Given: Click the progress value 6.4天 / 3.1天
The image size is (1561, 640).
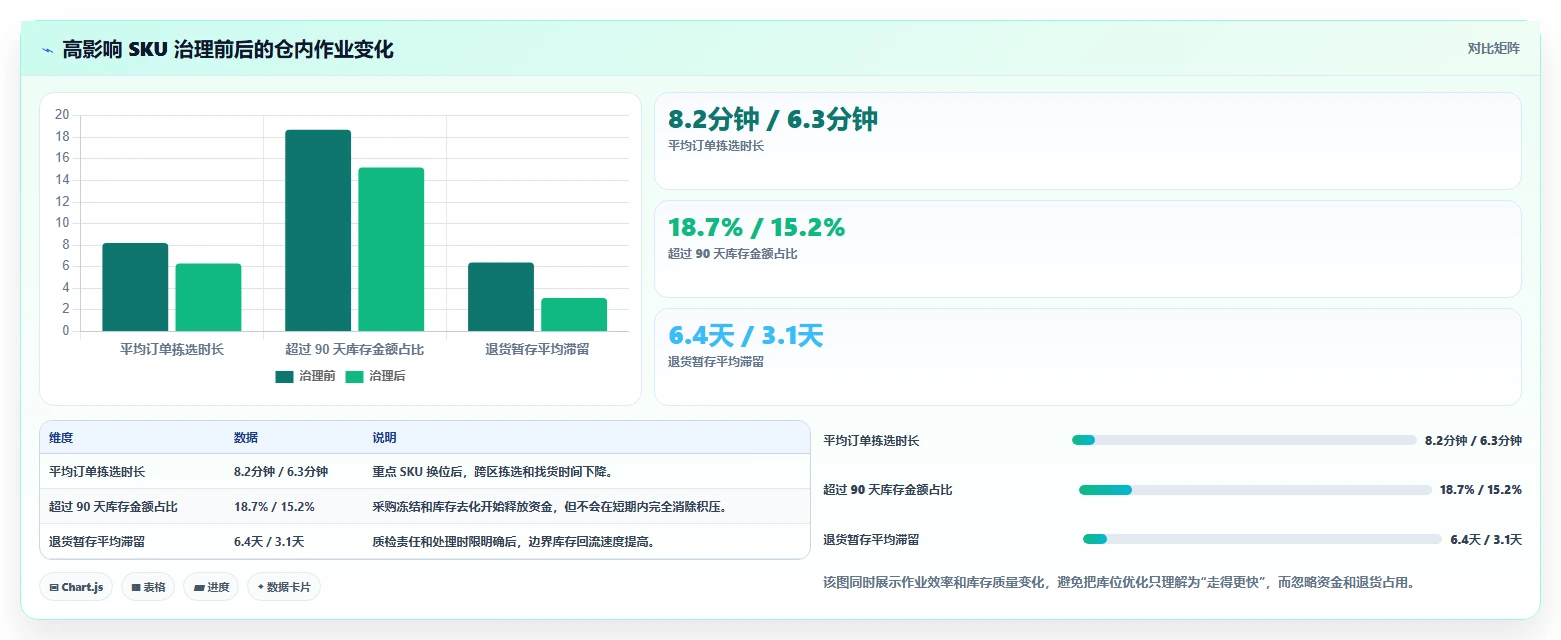Looking at the screenshot, I should point(1486,540).
